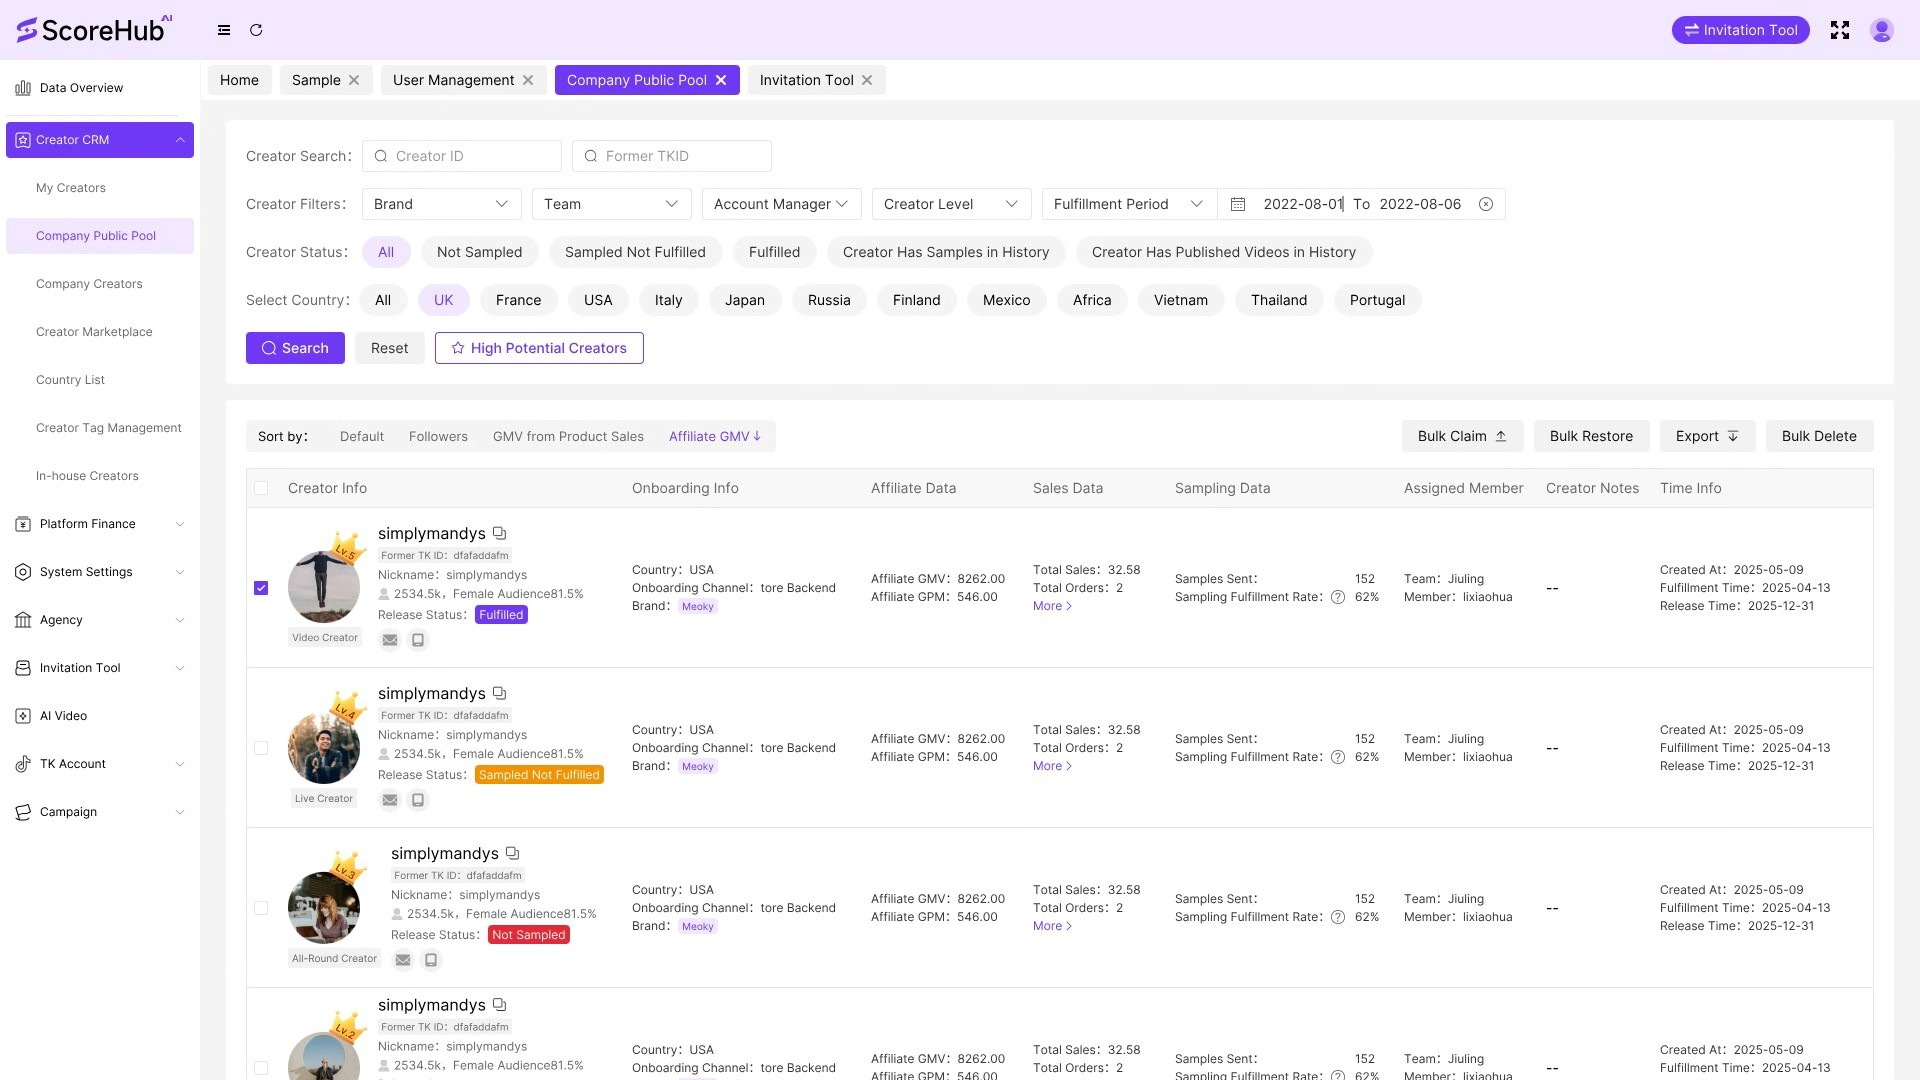Close the Invitation Tool tab
Screen dimensions: 1920x1080
pyautogui.click(x=867, y=80)
